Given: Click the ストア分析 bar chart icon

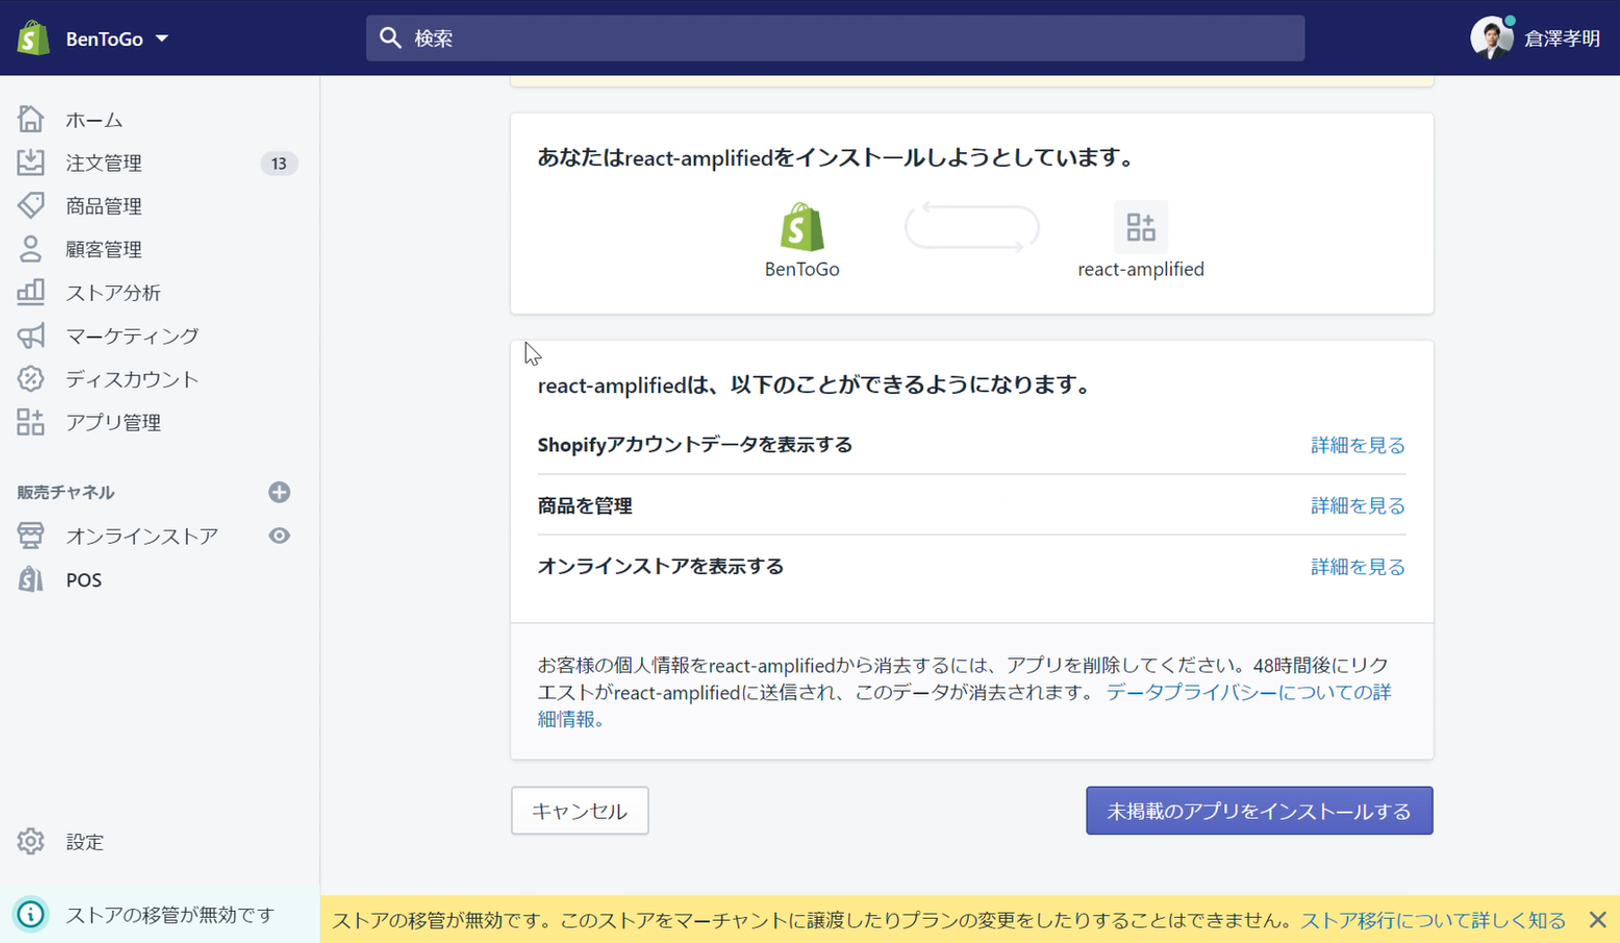Looking at the screenshot, I should pos(31,292).
